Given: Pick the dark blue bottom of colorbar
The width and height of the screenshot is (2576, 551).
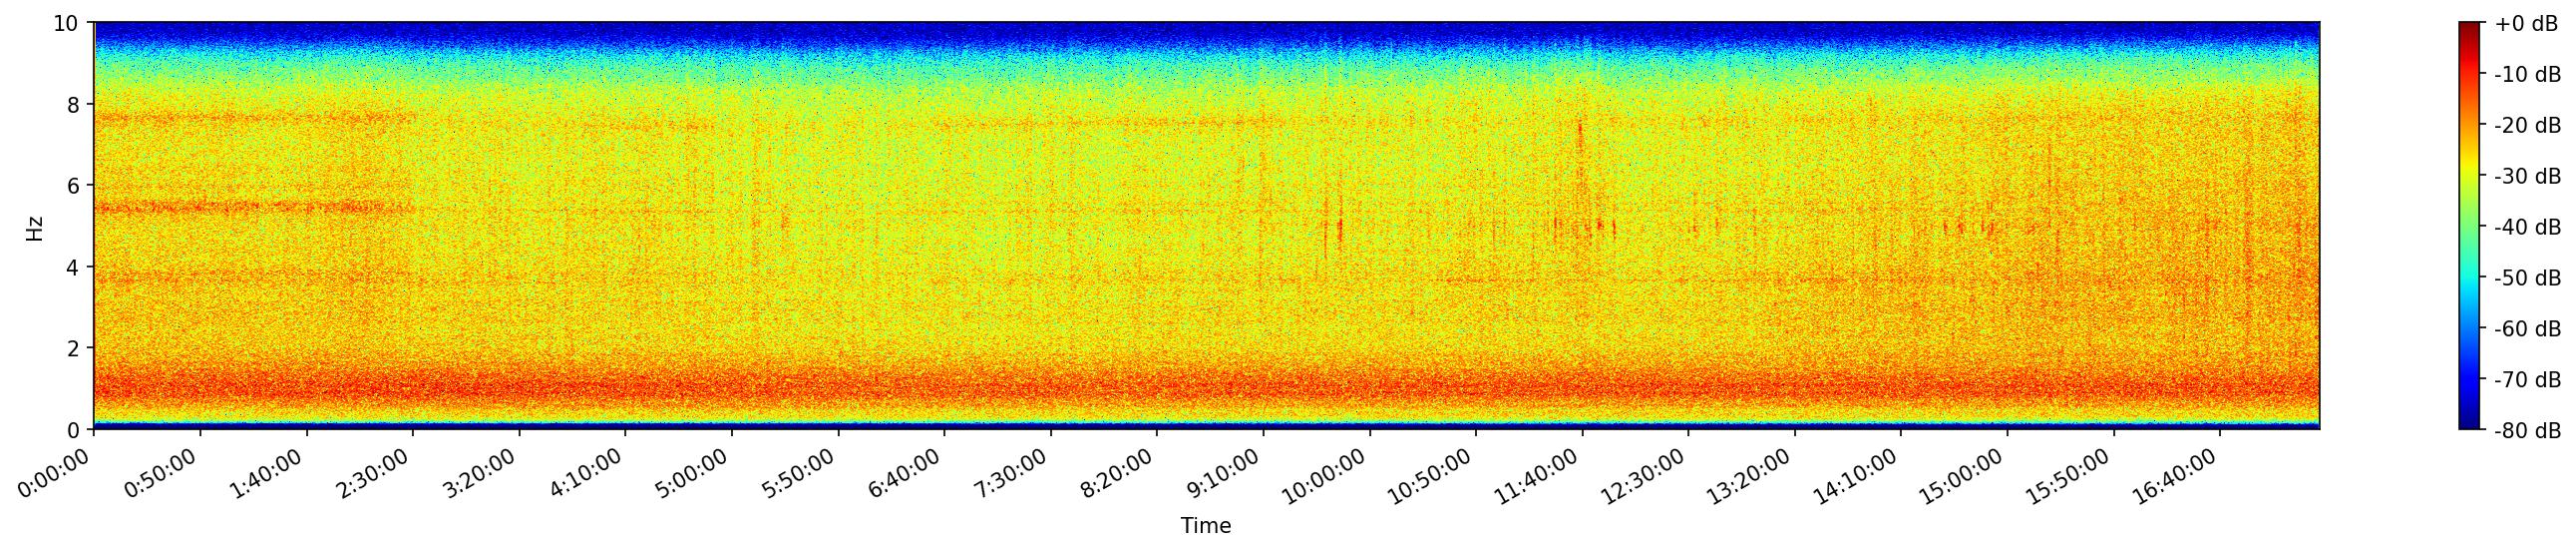Looking at the screenshot, I should pyautogui.click(x=2470, y=424).
